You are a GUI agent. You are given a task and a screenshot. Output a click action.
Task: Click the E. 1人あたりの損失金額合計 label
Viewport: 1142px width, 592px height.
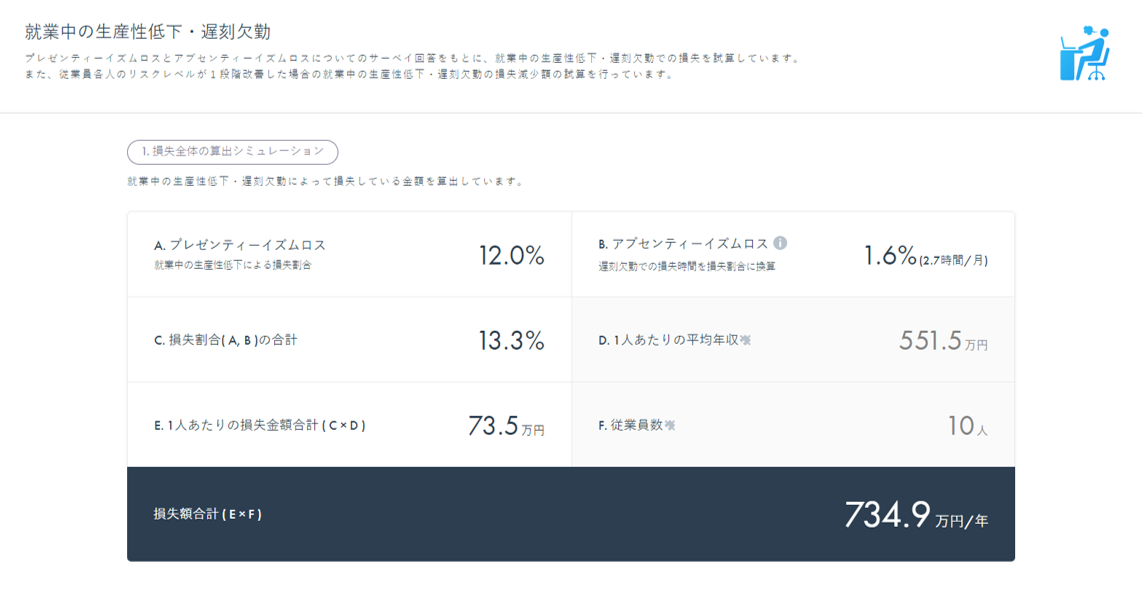click(260, 425)
